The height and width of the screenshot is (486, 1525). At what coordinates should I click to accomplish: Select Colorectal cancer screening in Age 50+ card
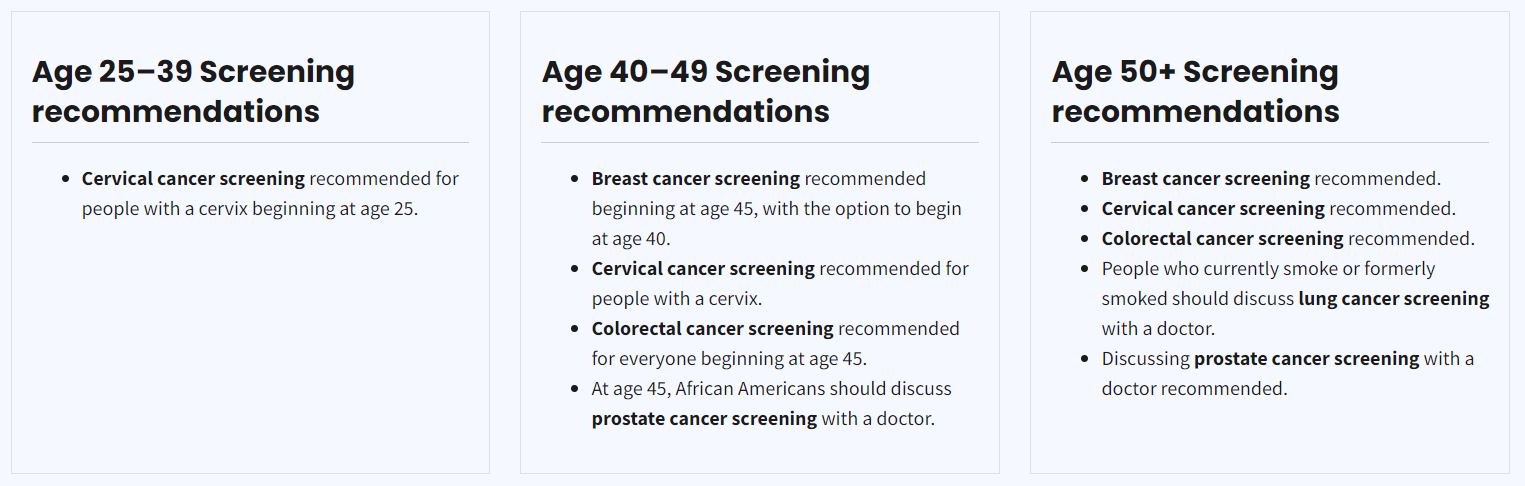tap(1222, 239)
